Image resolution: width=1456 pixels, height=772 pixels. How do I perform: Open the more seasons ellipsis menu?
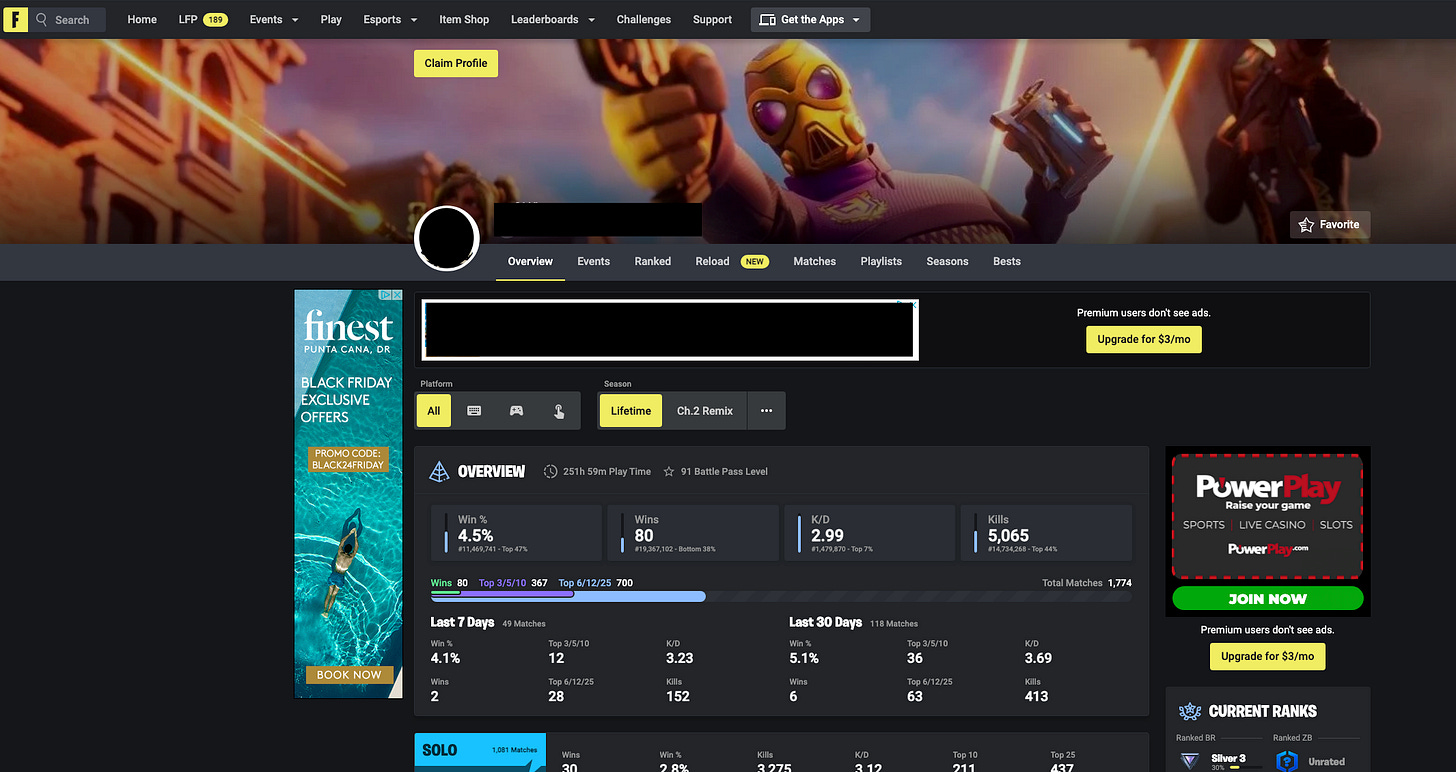[766, 411]
